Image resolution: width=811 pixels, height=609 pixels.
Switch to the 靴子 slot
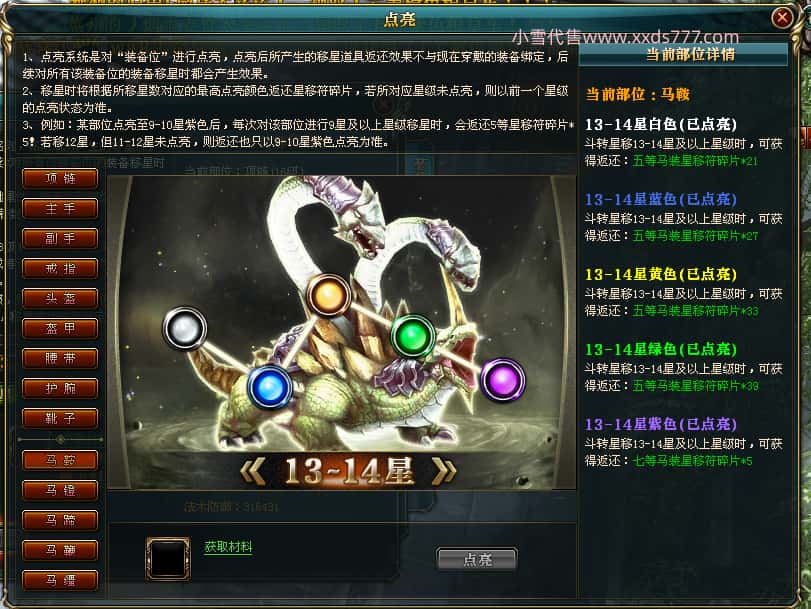pyautogui.click(x=60, y=418)
